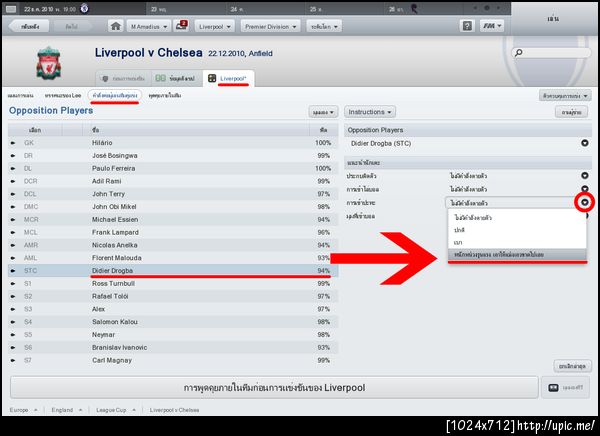The height and width of the screenshot is (436, 600).
Task: Click the magnifier icon in the search box
Action: (x=519, y=52)
